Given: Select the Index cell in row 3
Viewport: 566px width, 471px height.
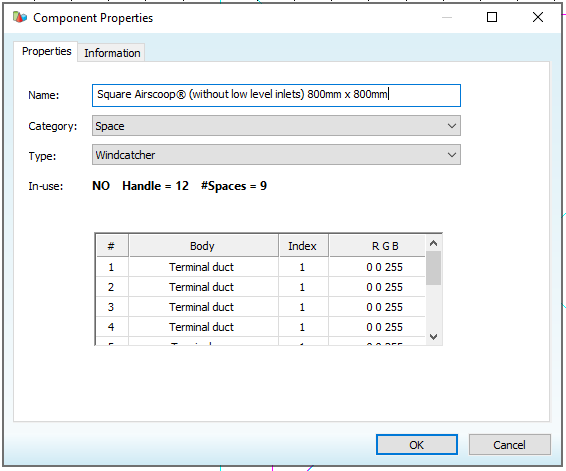Looking at the screenshot, I should 303,307.
